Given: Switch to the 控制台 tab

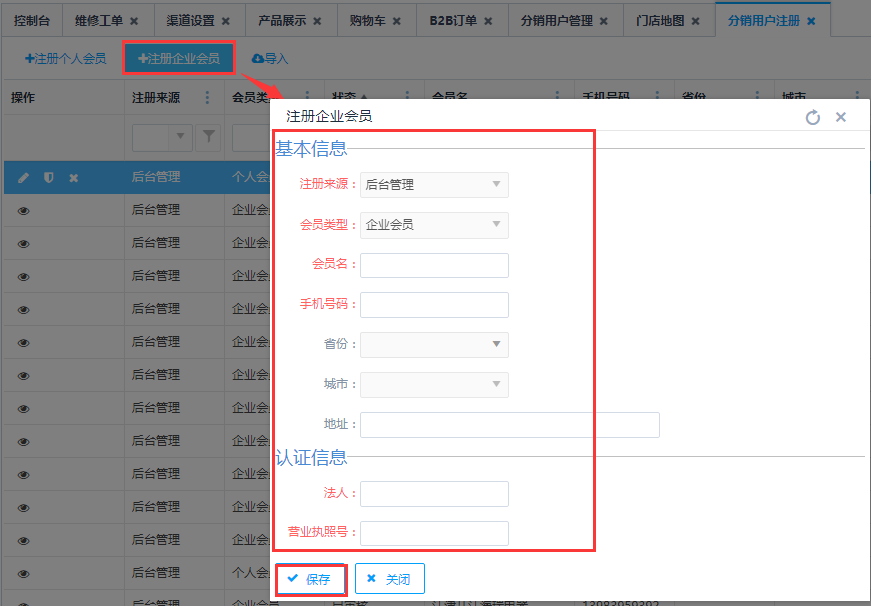Looking at the screenshot, I should pyautogui.click(x=32, y=21).
